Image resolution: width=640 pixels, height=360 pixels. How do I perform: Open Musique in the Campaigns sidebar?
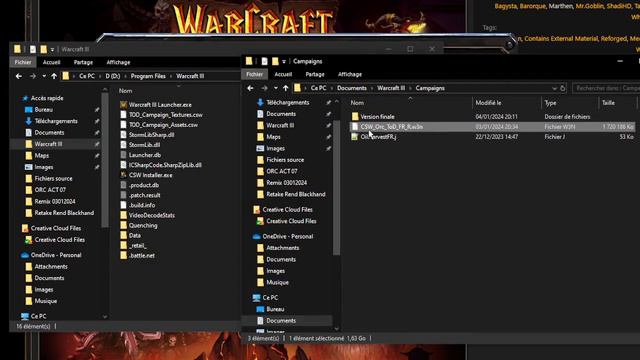(x=277, y=282)
